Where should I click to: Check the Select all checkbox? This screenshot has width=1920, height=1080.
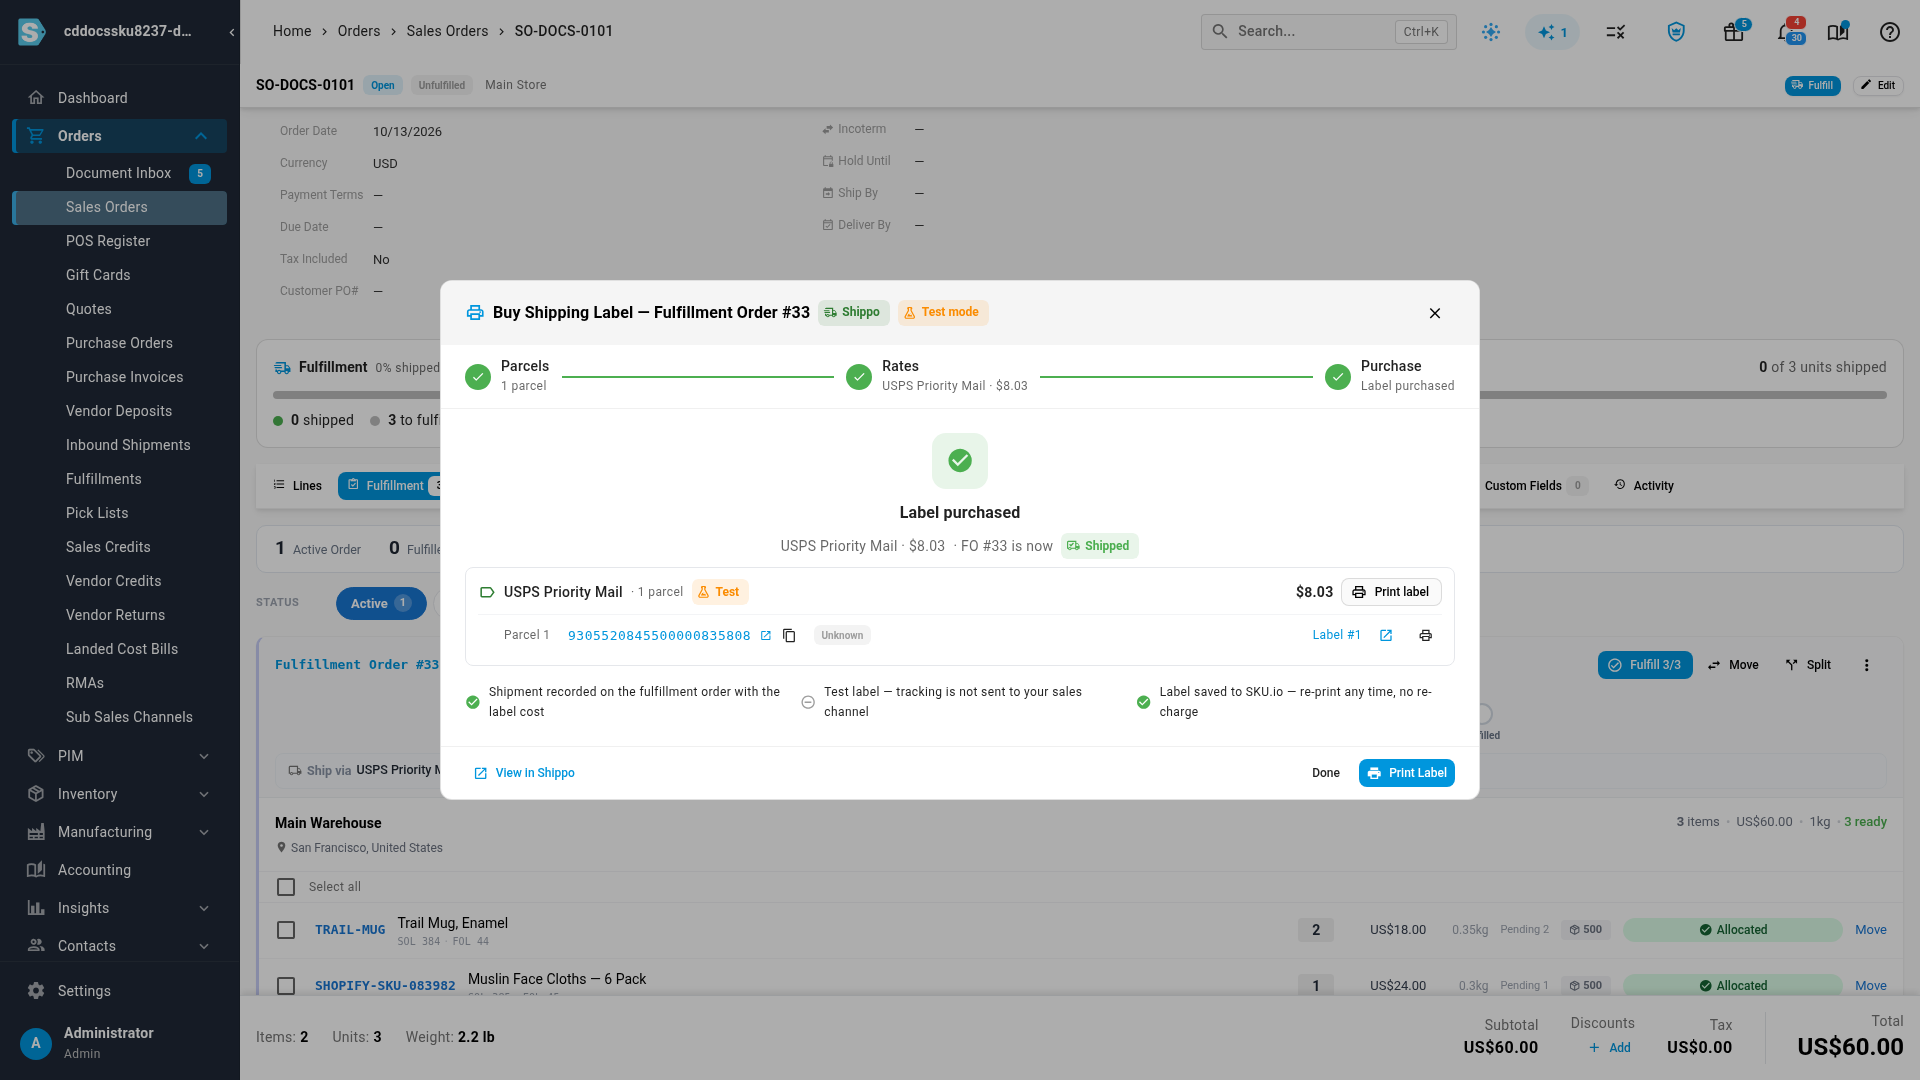286,888
